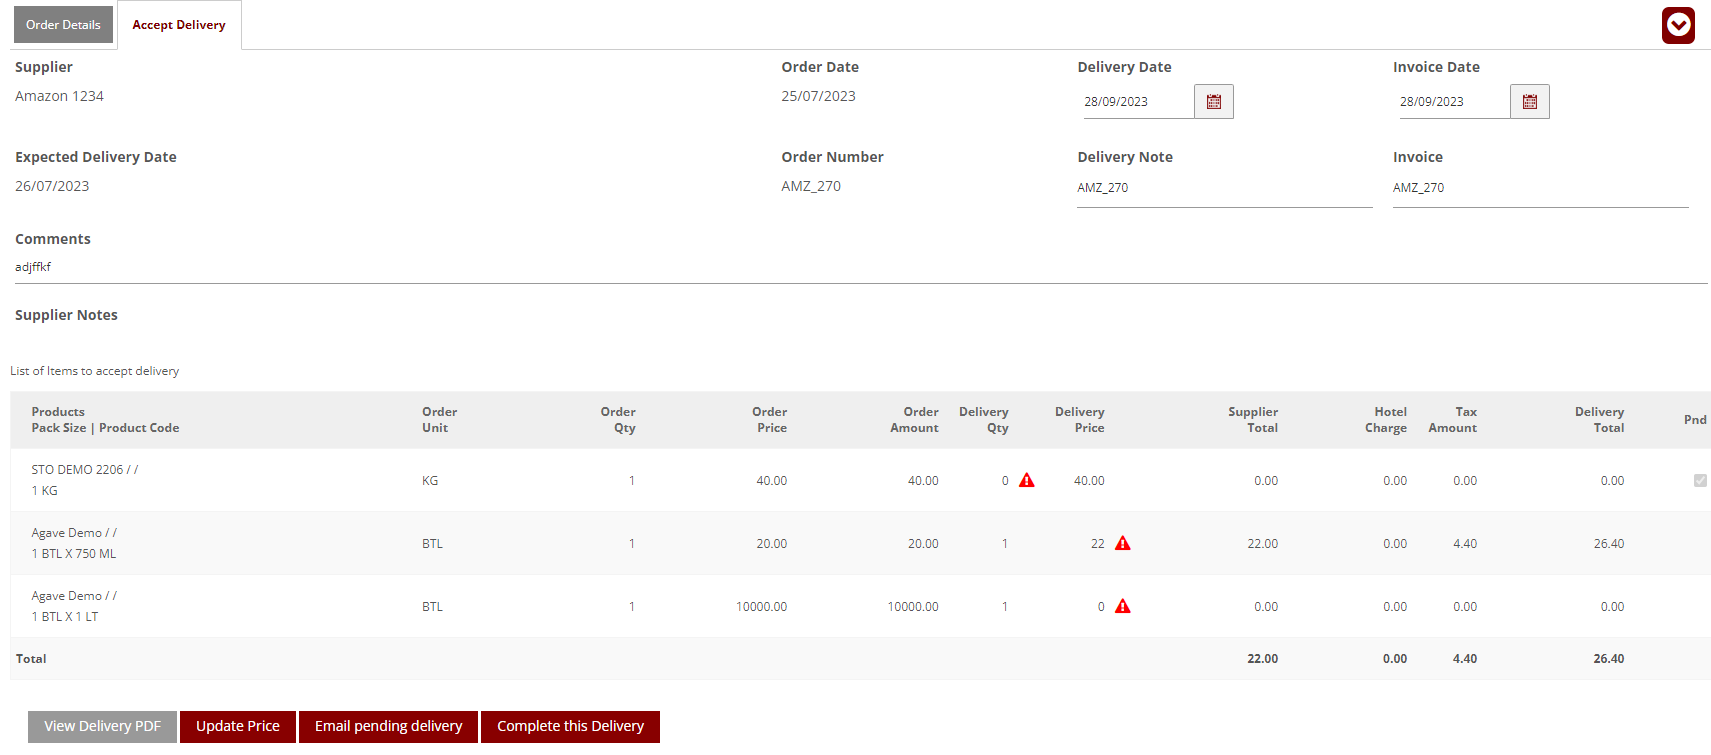The height and width of the screenshot is (755, 1711).
Task: Focus the Delivery Date input field
Action: coord(1136,102)
